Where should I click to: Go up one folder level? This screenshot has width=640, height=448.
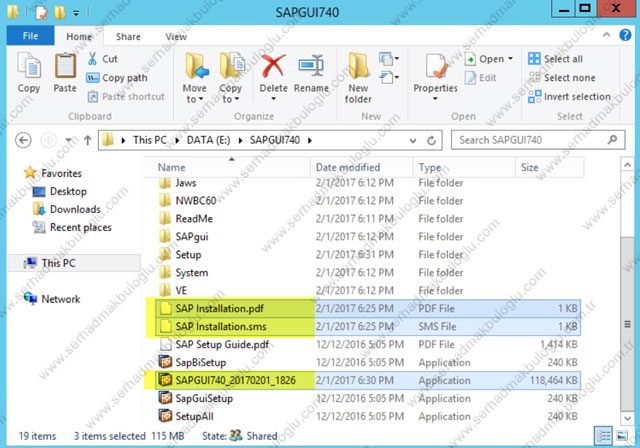[x=87, y=140]
